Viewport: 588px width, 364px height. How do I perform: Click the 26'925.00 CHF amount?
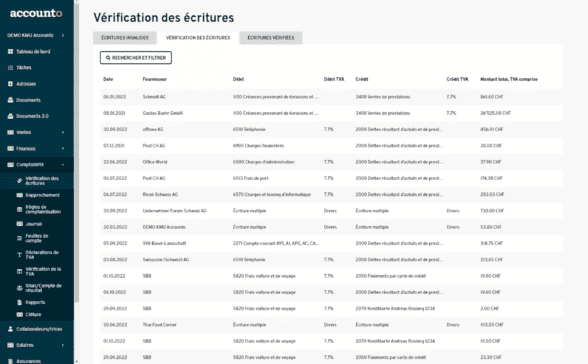coord(495,113)
